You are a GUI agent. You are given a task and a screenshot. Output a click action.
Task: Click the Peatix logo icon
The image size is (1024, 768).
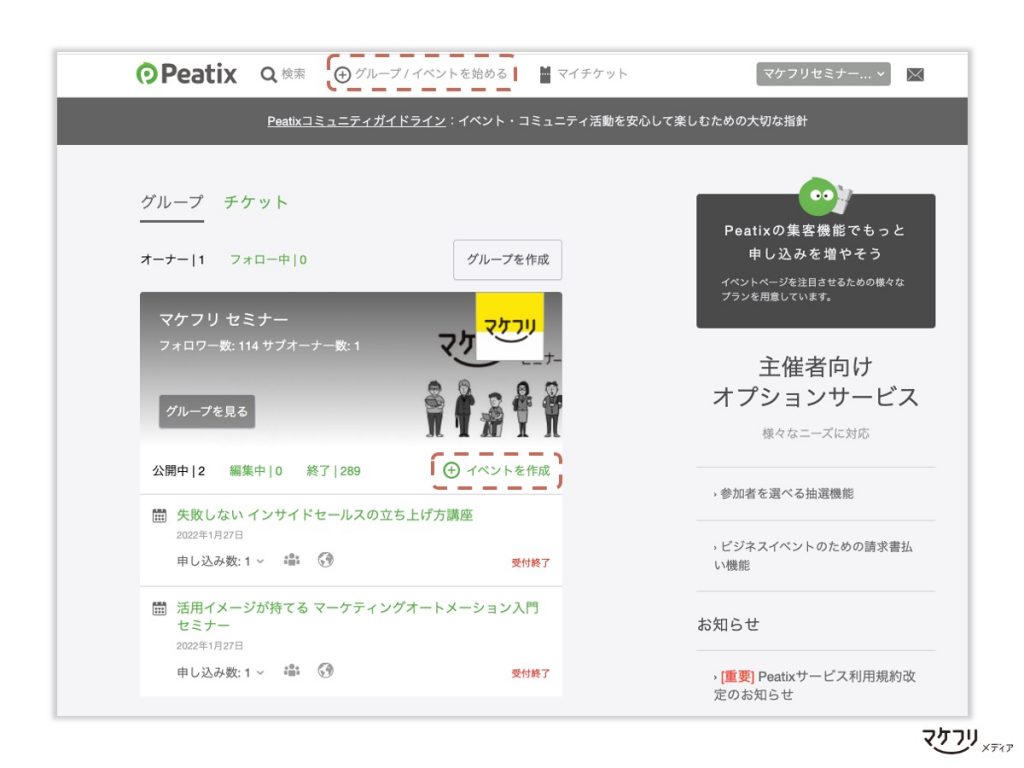click(148, 73)
